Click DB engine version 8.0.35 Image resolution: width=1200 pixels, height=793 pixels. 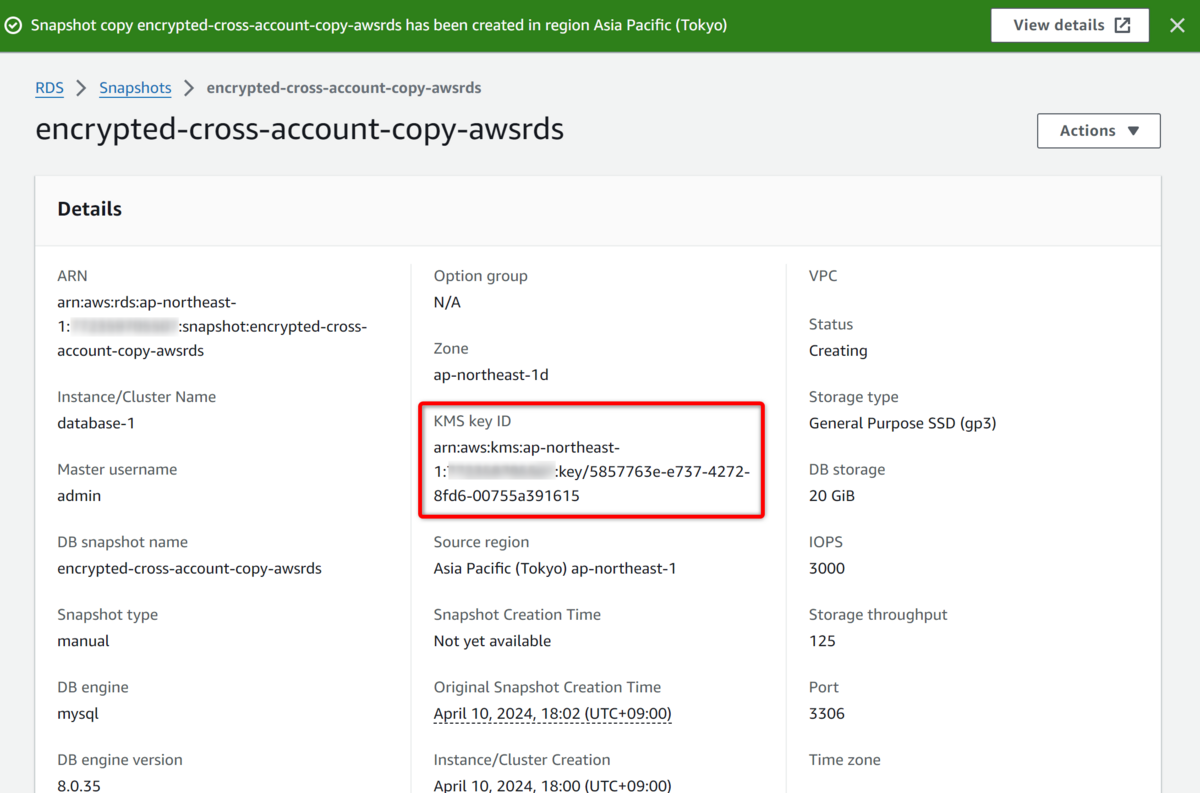click(x=79, y=785)
